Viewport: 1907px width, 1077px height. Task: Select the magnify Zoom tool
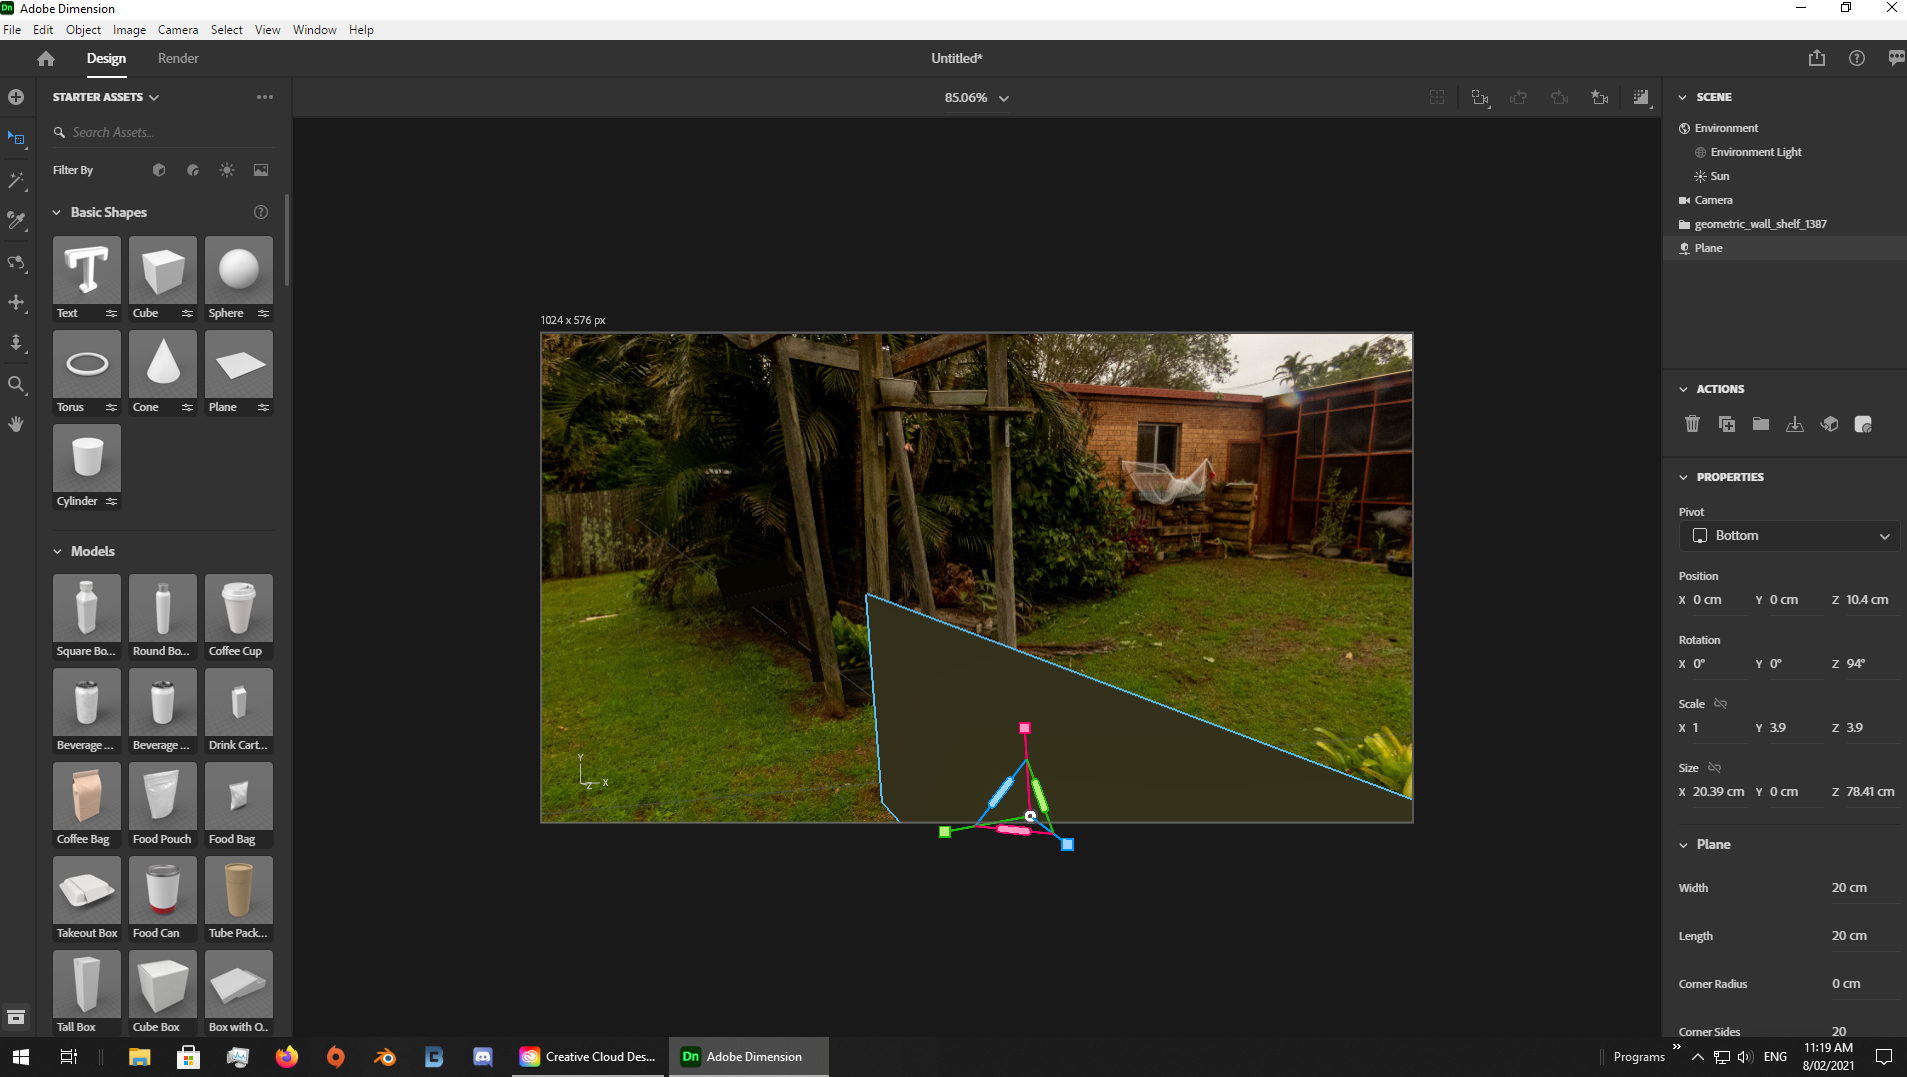click(x=16, y=384)
